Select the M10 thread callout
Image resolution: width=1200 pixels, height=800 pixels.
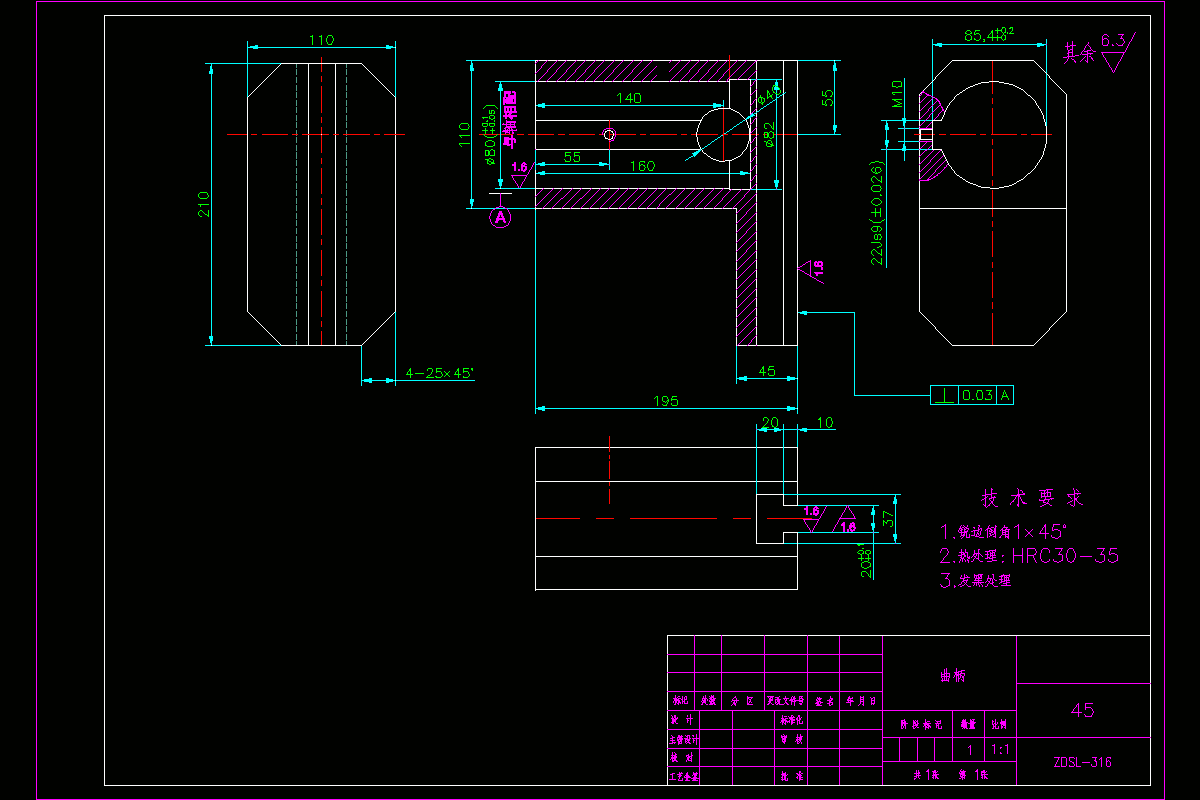point(898,93)
